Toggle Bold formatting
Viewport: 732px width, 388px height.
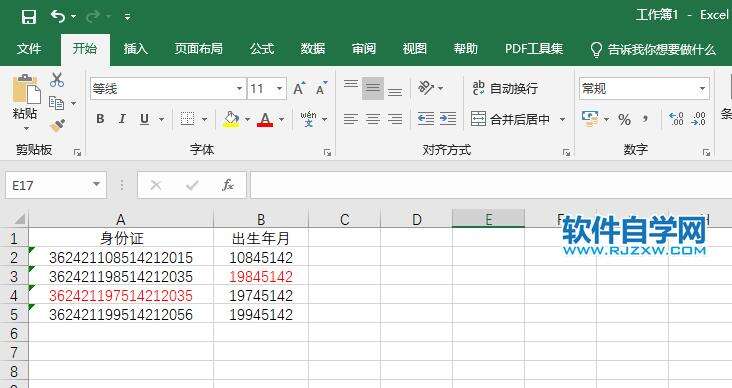(x=100, y=119)
